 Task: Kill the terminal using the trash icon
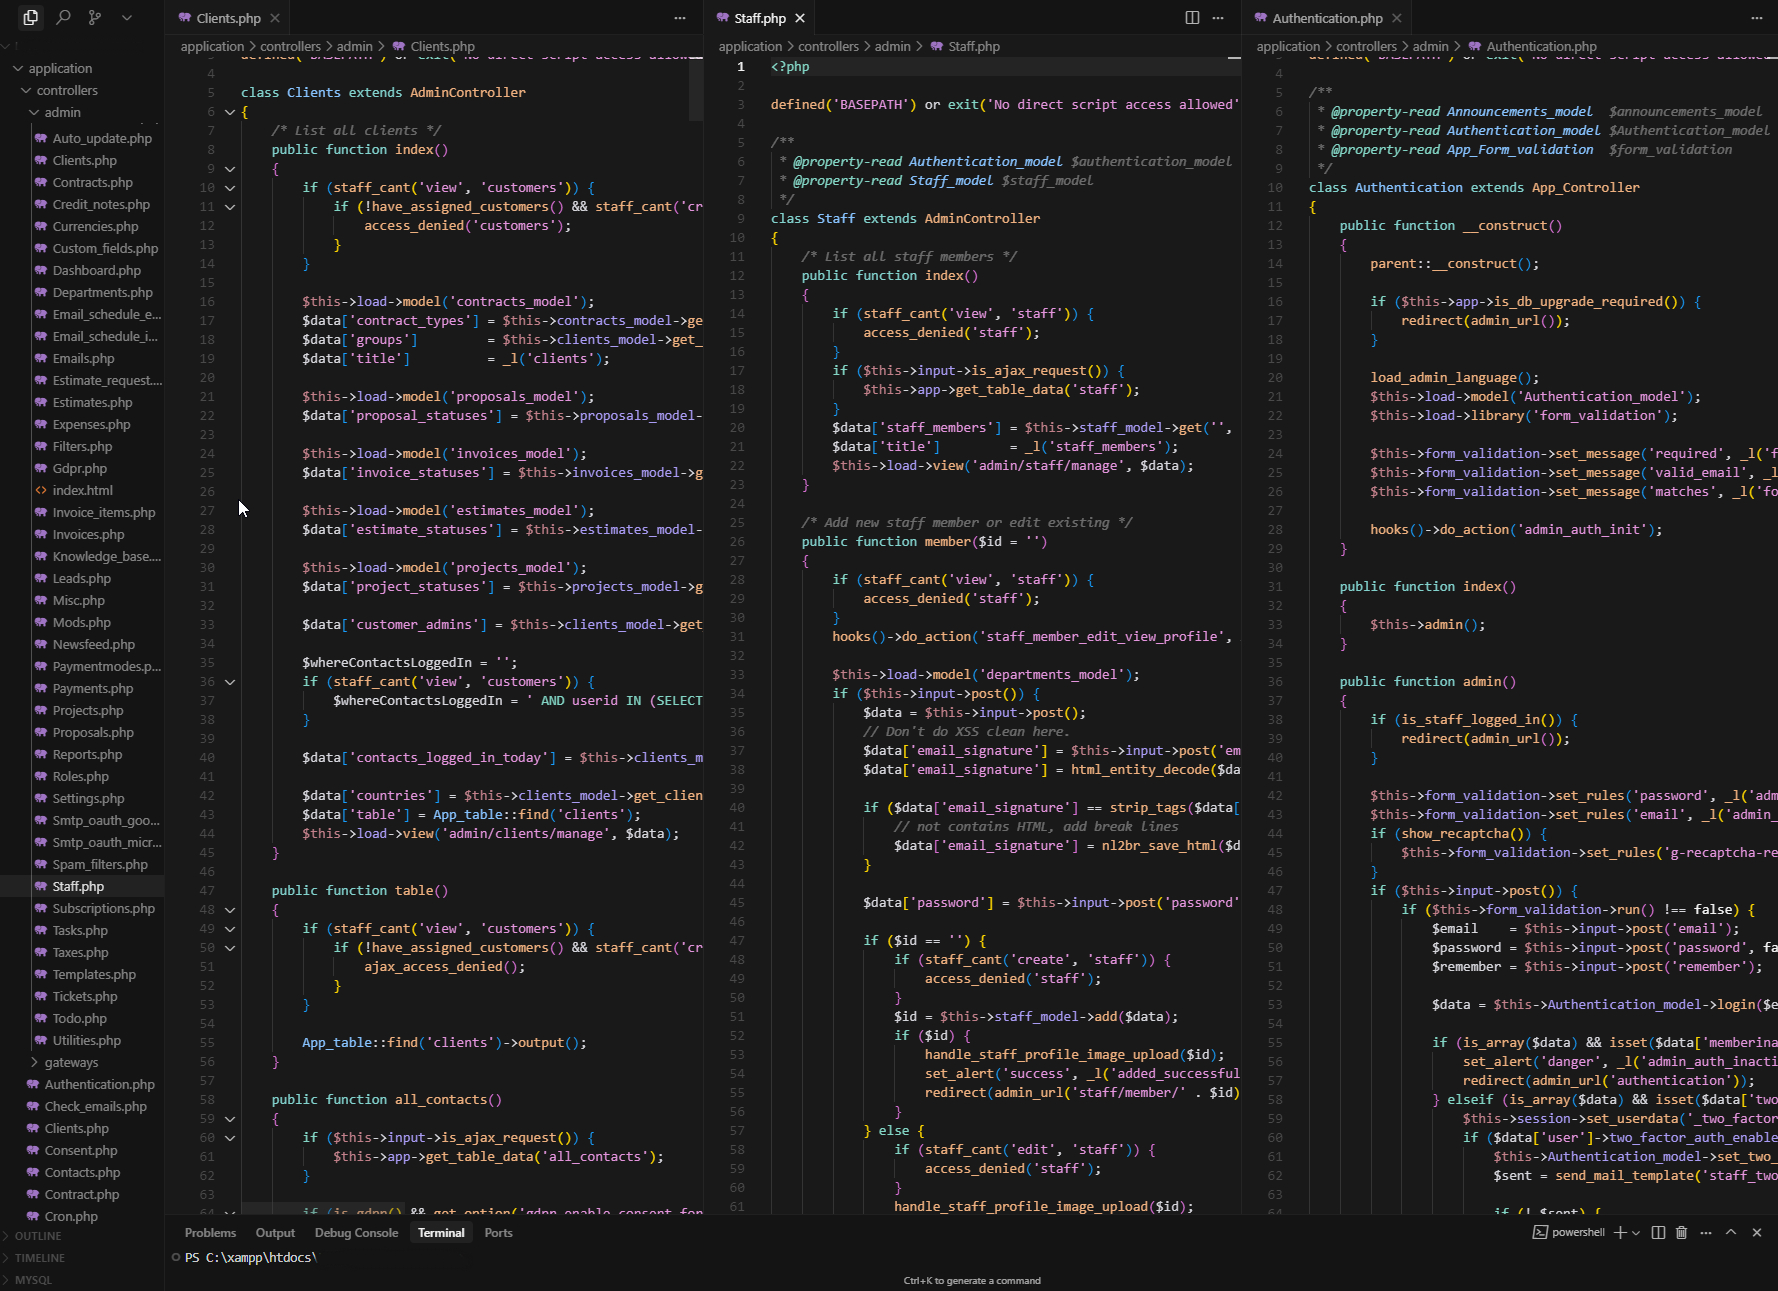(x=1681, y=1232)
